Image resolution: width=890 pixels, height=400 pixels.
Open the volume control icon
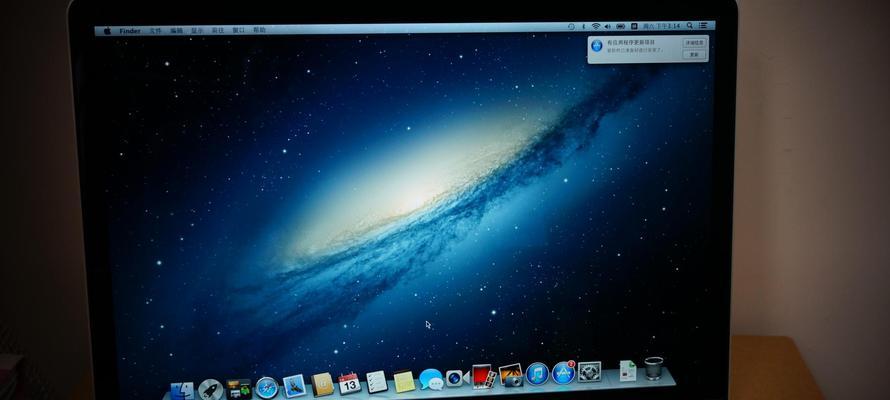coord(607,26)
